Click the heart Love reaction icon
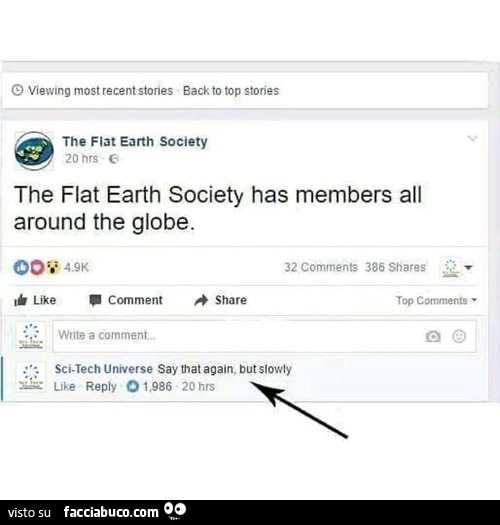The height and width of the screenshot is (525, 500). pyautogui.click(x=37, y=267)
